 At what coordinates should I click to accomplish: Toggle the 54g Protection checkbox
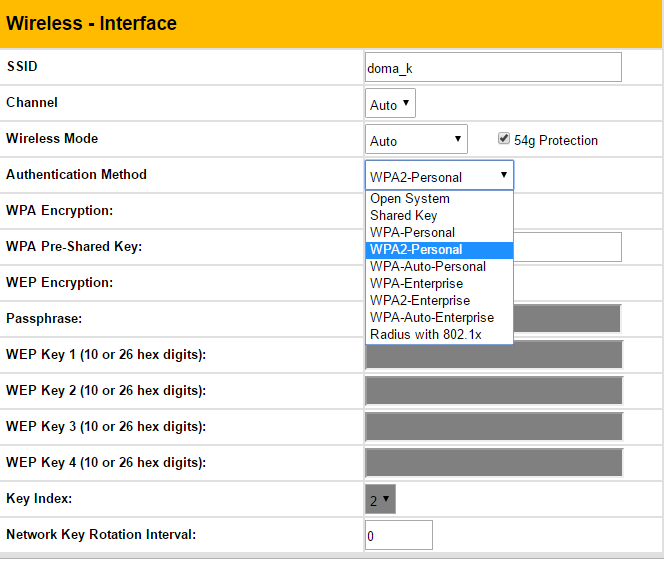pos(504,139)
